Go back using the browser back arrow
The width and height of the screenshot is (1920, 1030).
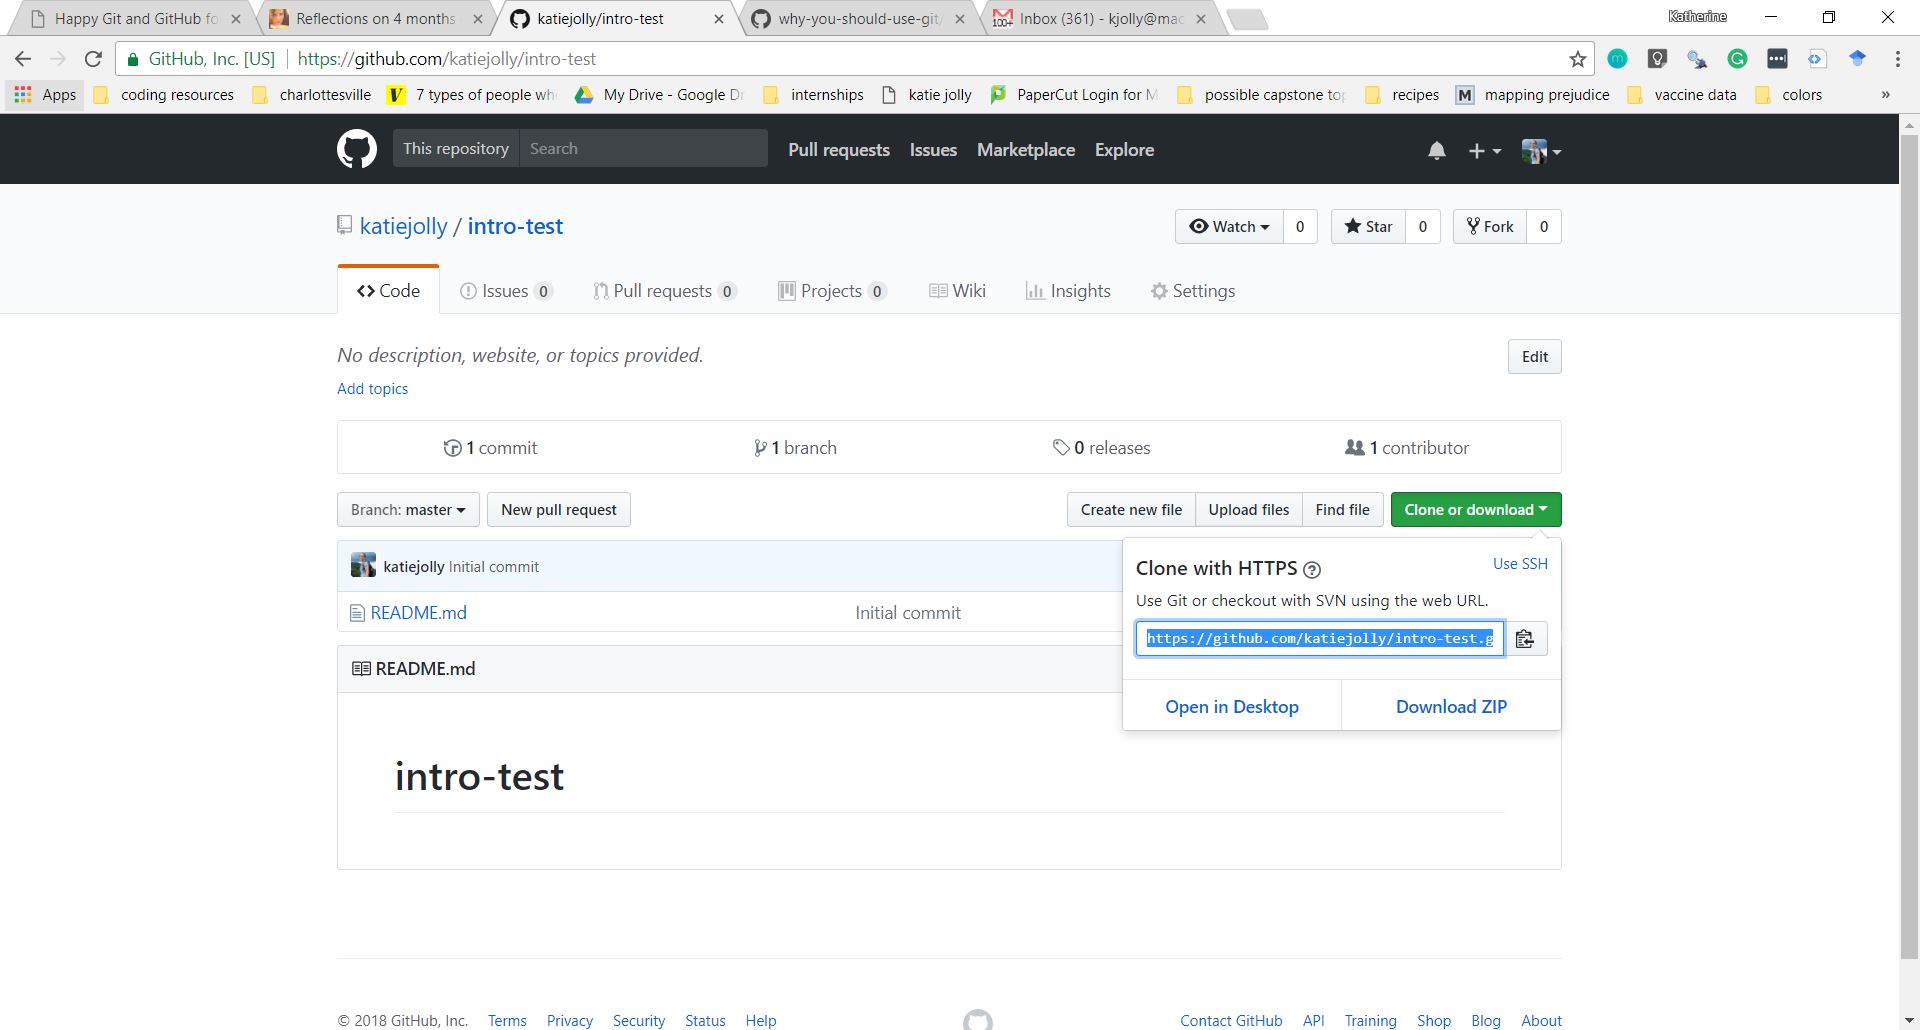[x=23, y=59]
